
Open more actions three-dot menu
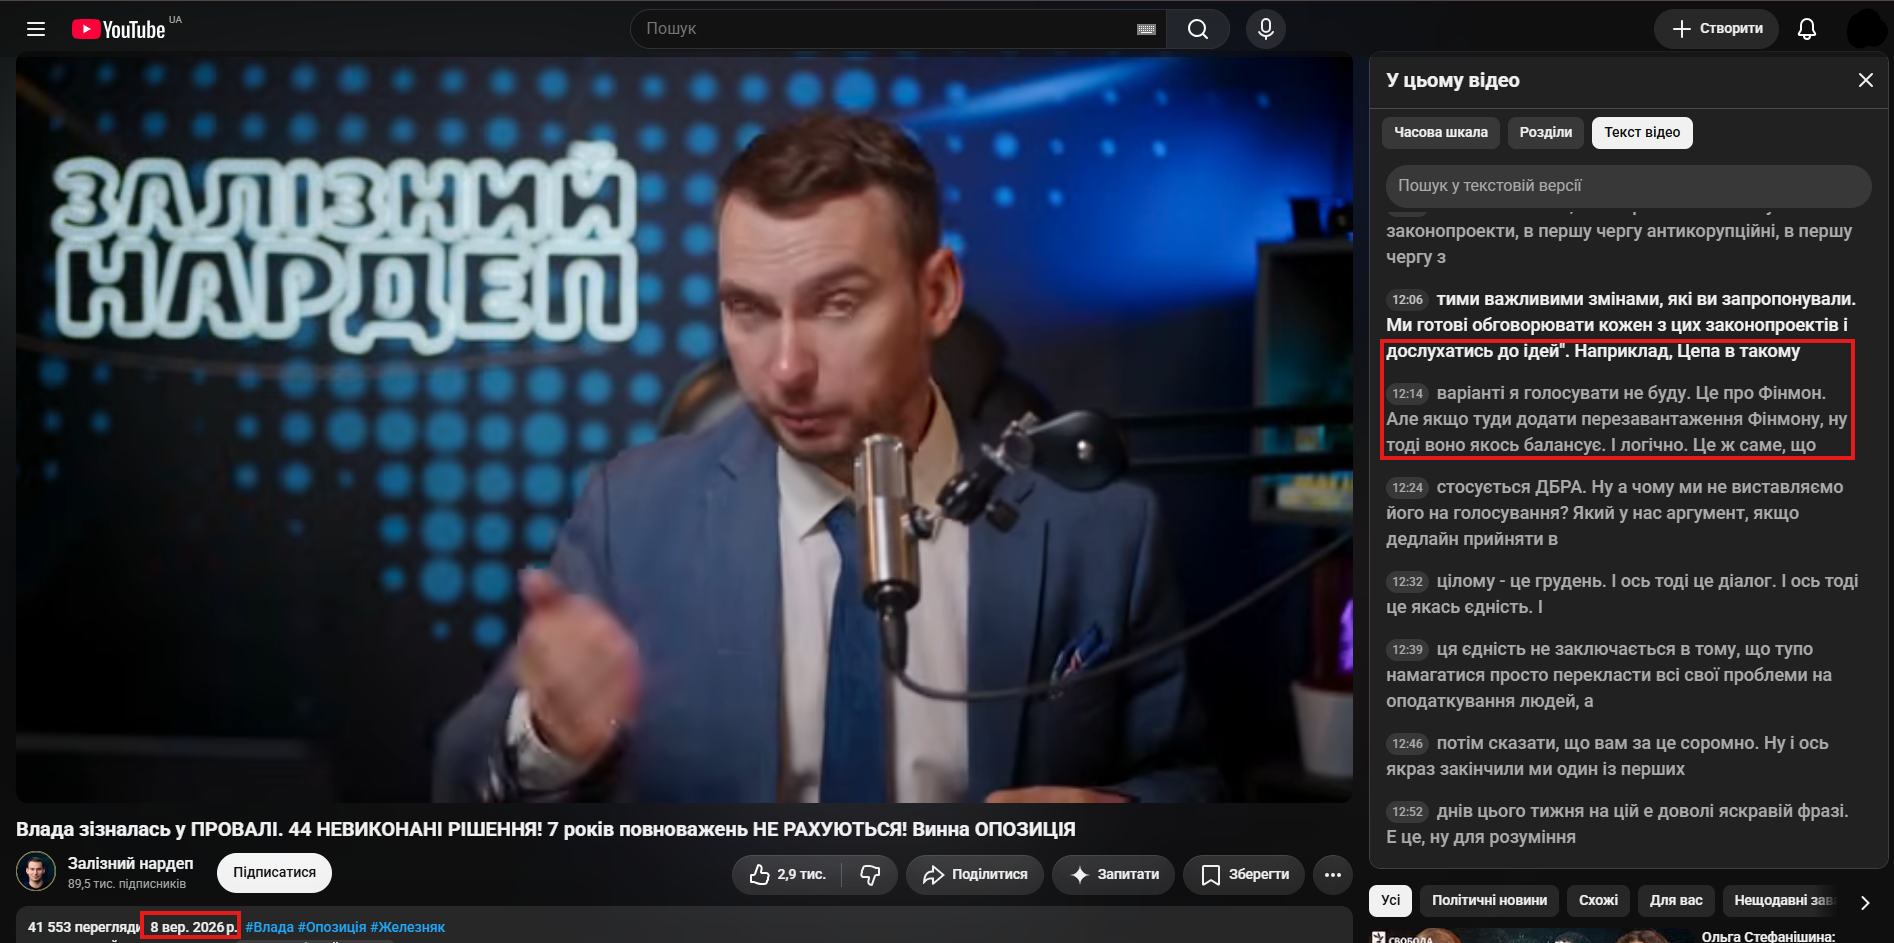[1333, 875]
